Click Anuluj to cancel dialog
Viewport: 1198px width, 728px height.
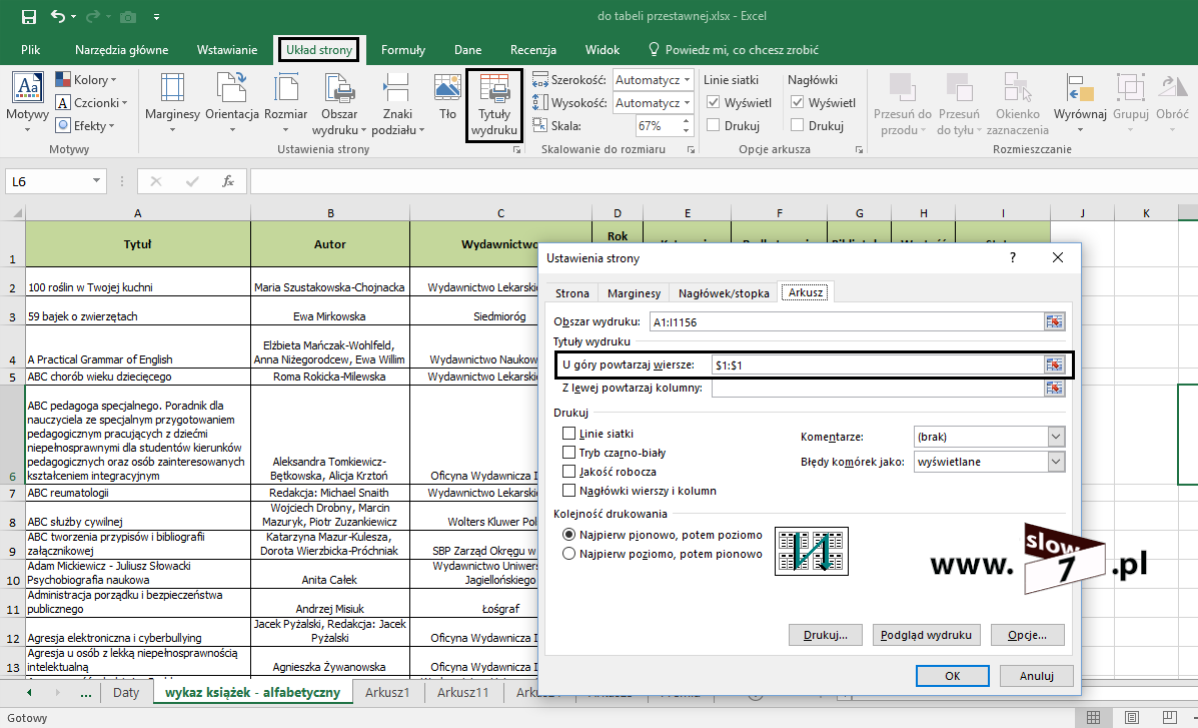[1036, 676]
